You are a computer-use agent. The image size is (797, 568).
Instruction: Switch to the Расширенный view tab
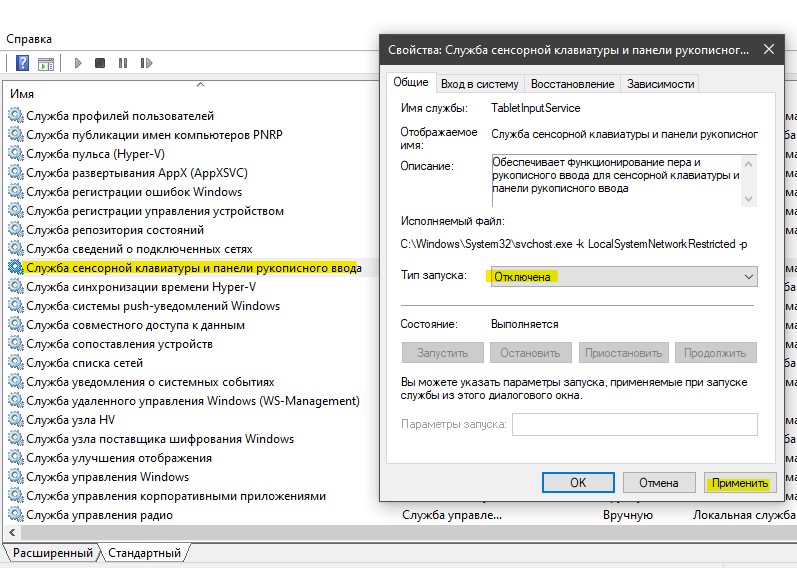53,553
